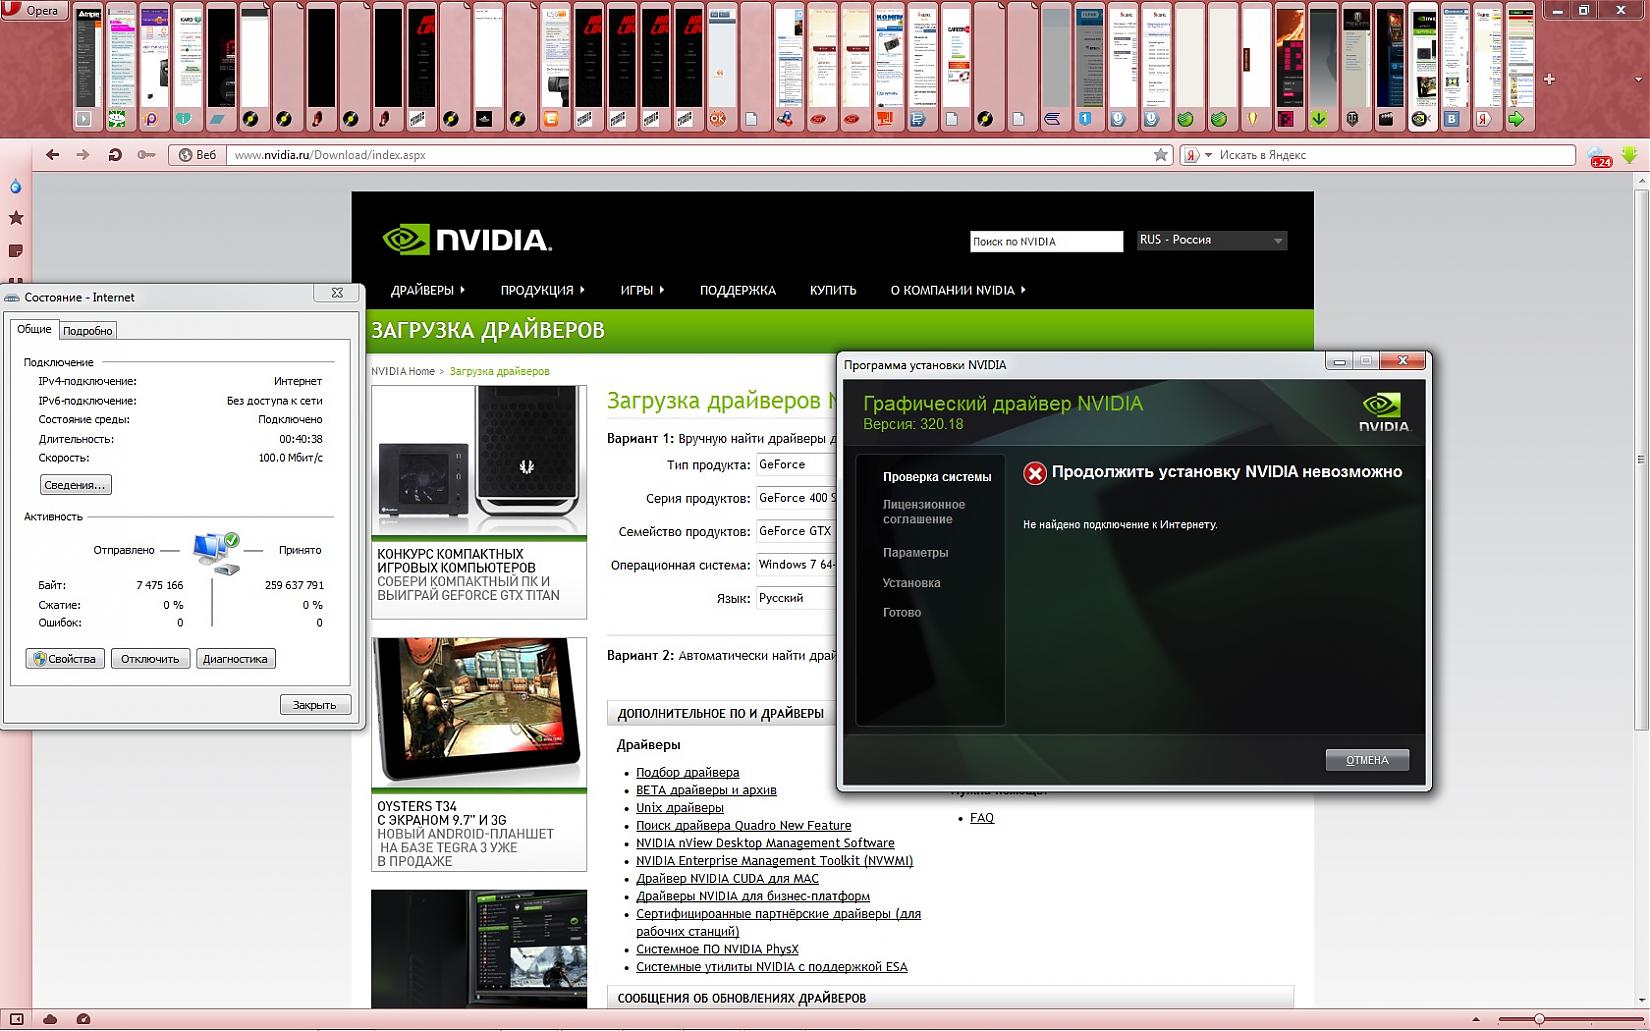
Task: Open the Opera main menu button
Action: pos(34,10)
